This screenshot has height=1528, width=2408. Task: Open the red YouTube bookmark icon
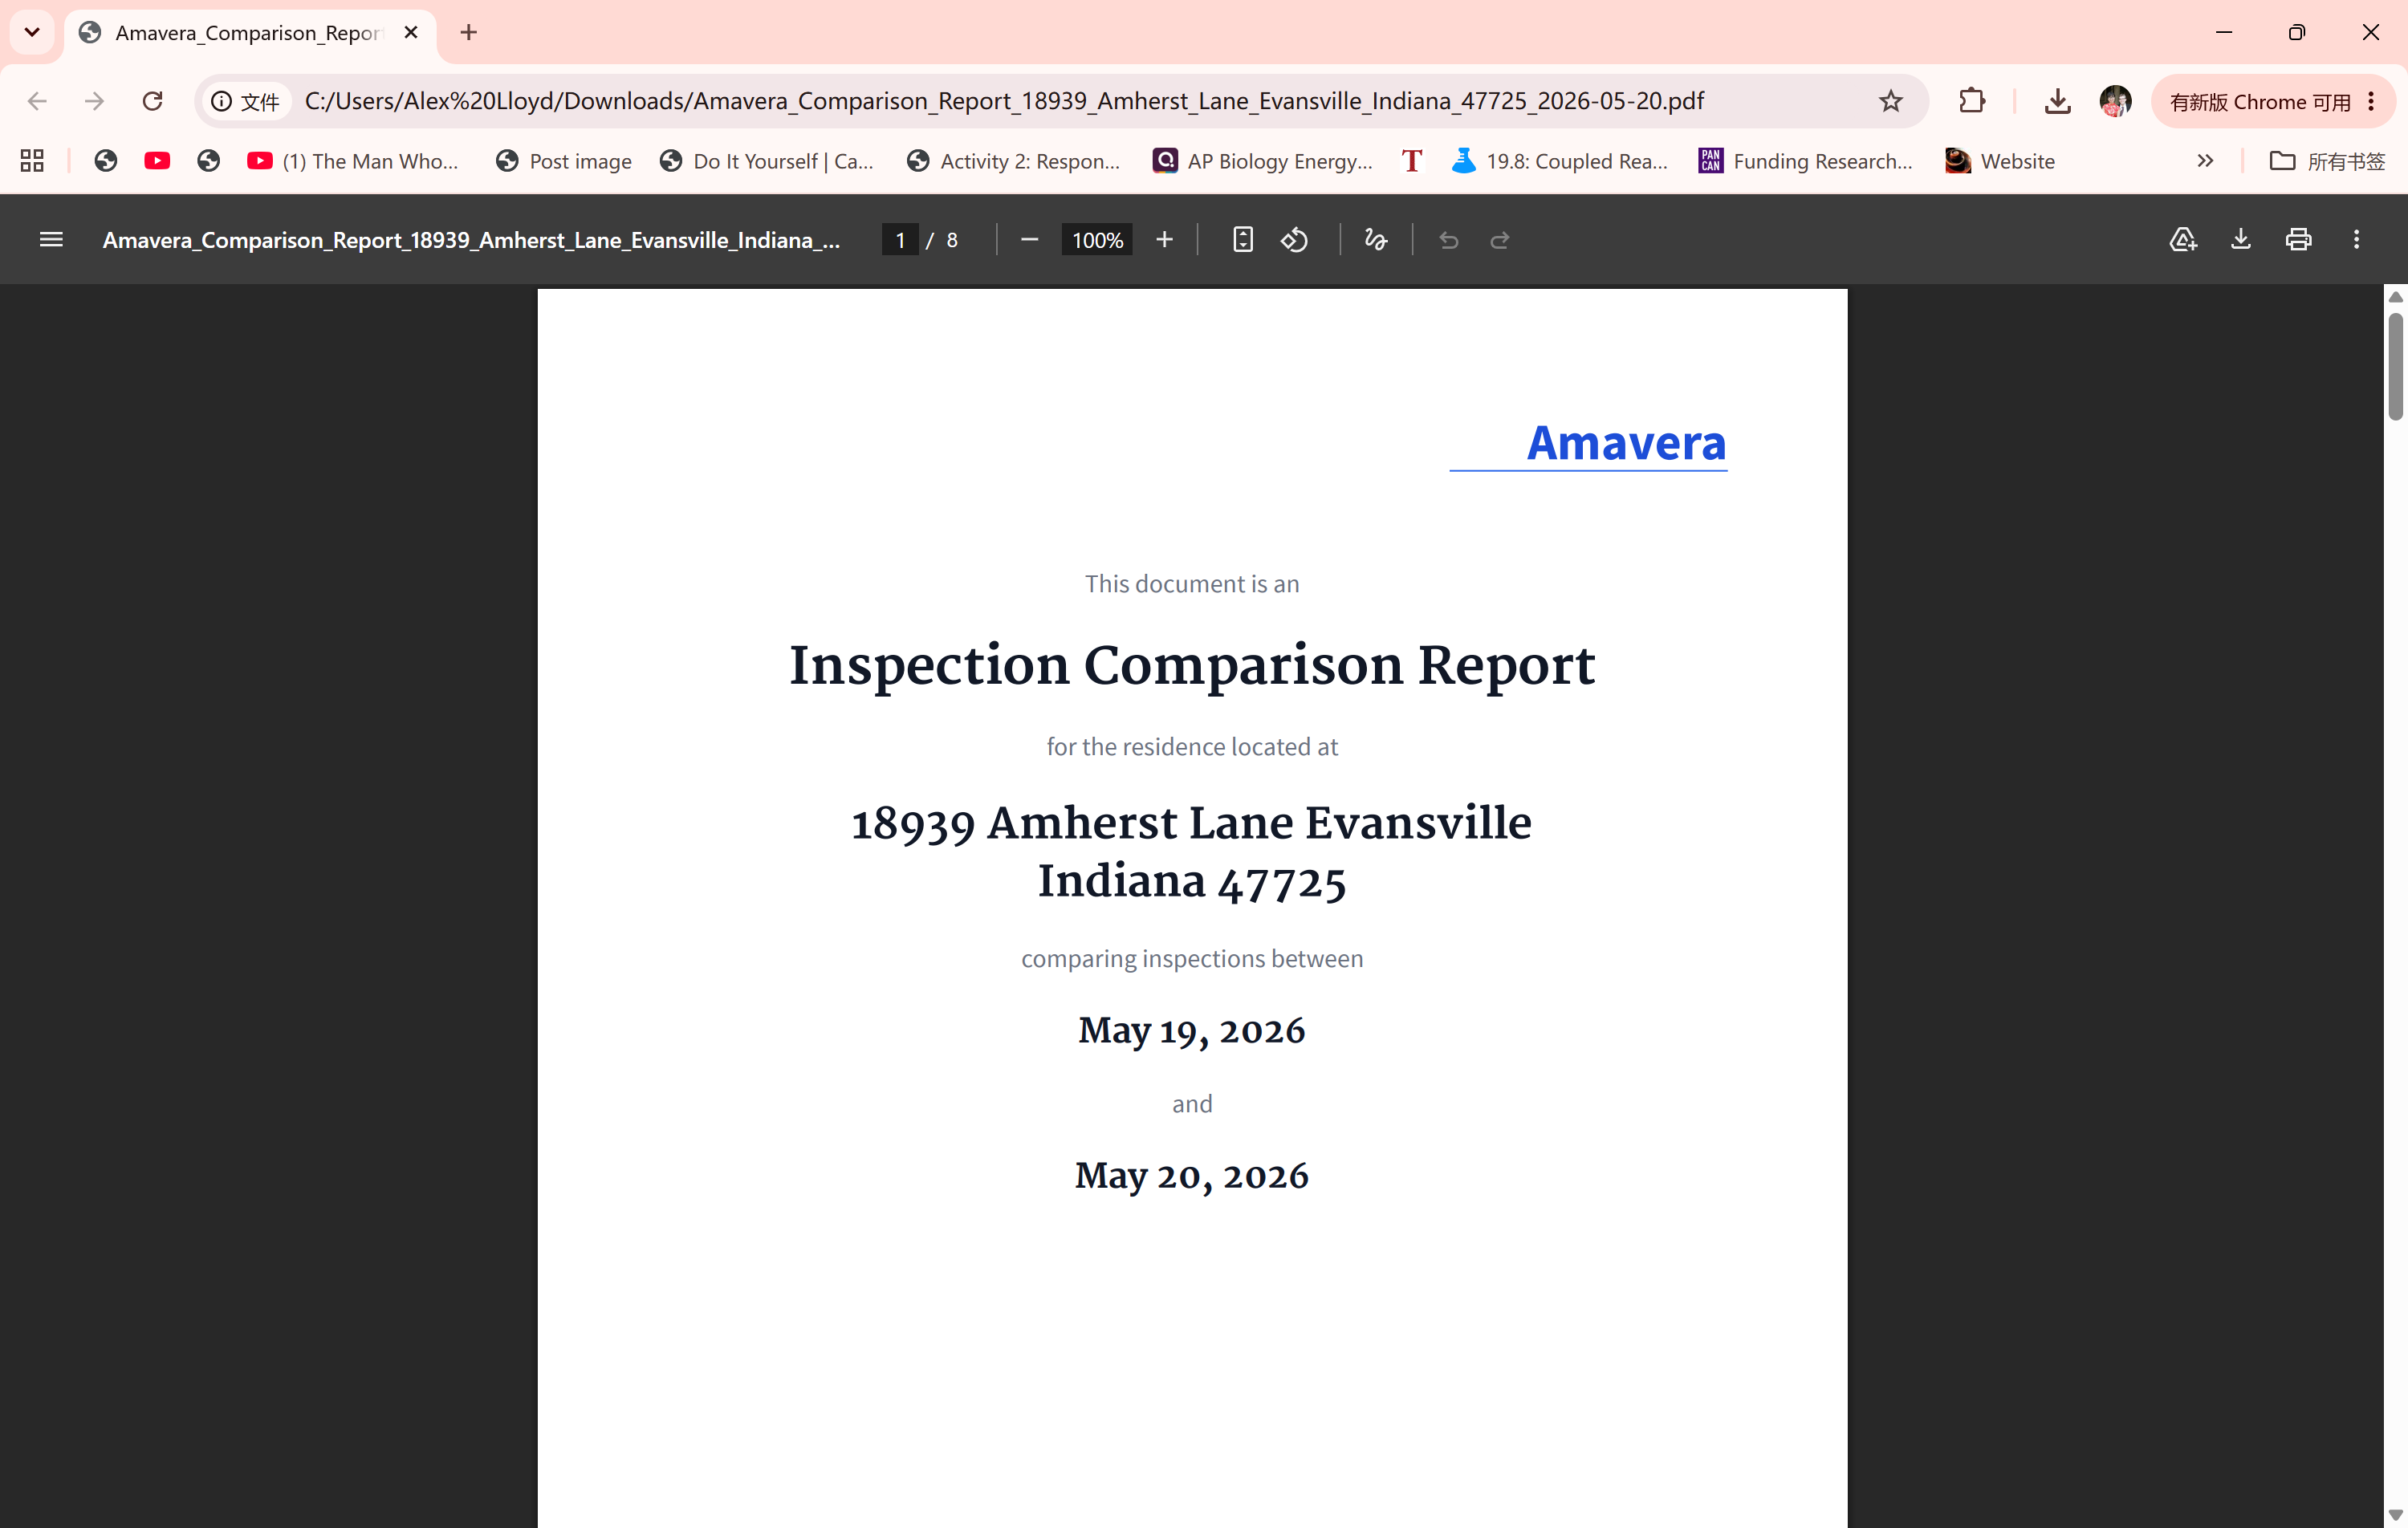coord(157,161)
